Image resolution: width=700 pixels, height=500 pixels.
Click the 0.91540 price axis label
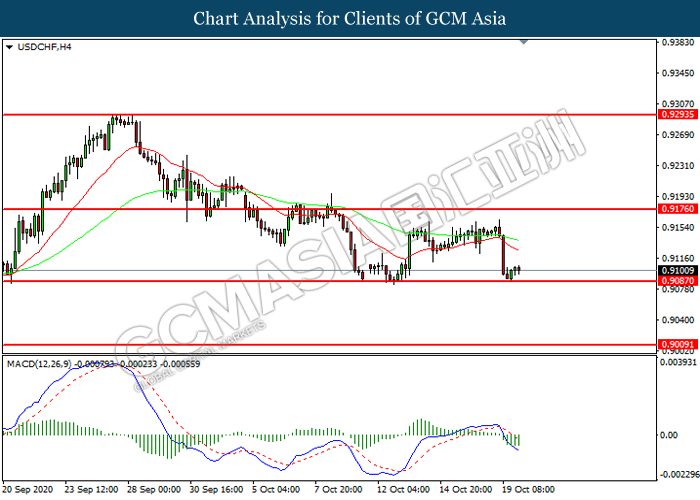[x=678, y=228]
